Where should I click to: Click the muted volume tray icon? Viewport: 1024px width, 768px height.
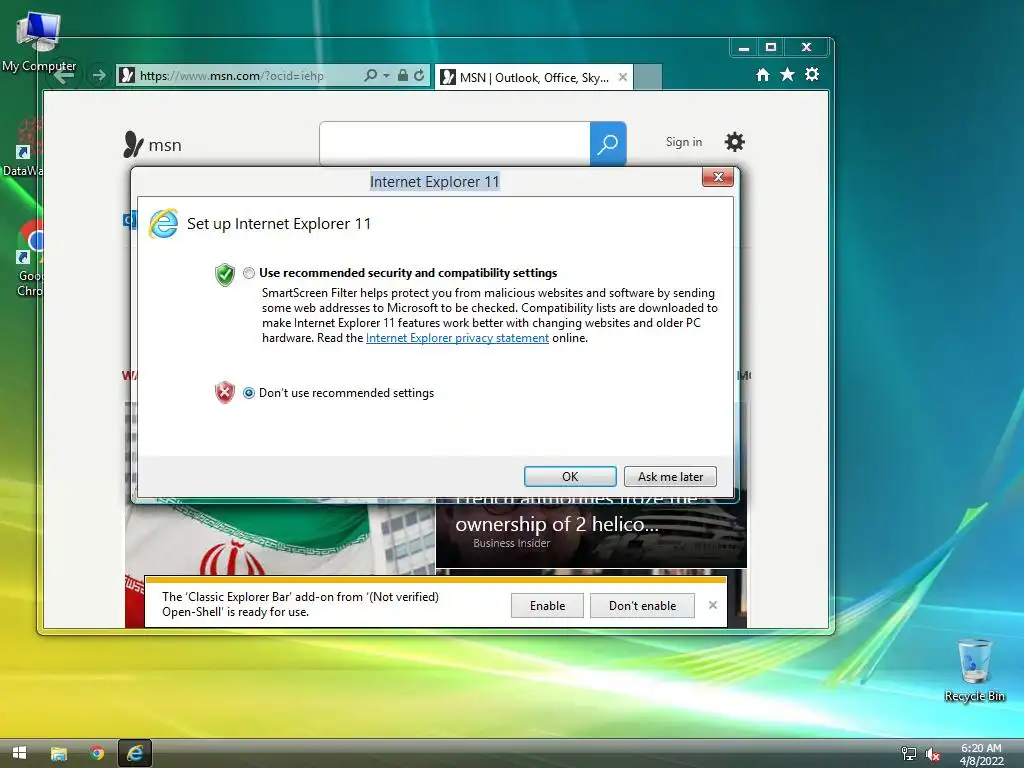[x=933, y=754]
